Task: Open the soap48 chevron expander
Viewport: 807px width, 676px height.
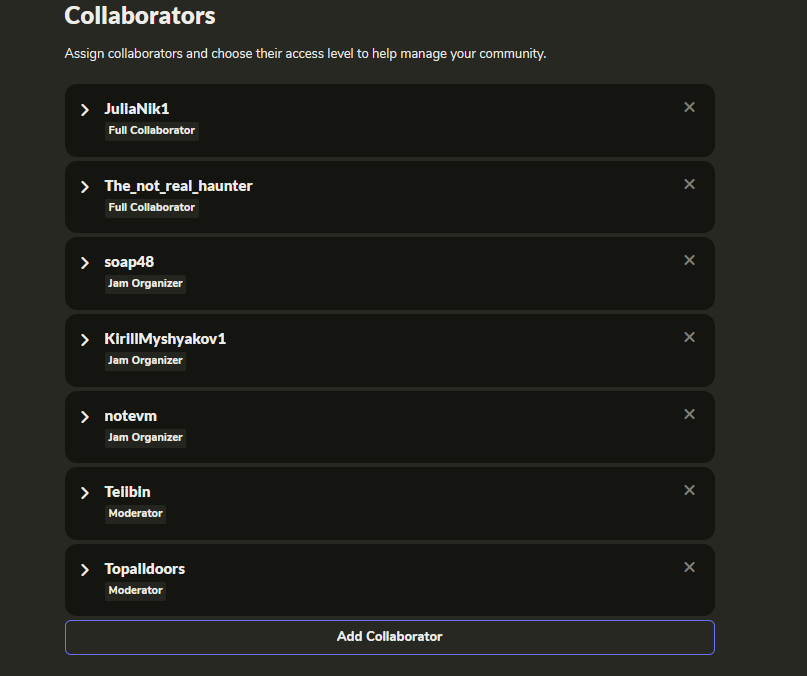Action: (x=85, y=263)
